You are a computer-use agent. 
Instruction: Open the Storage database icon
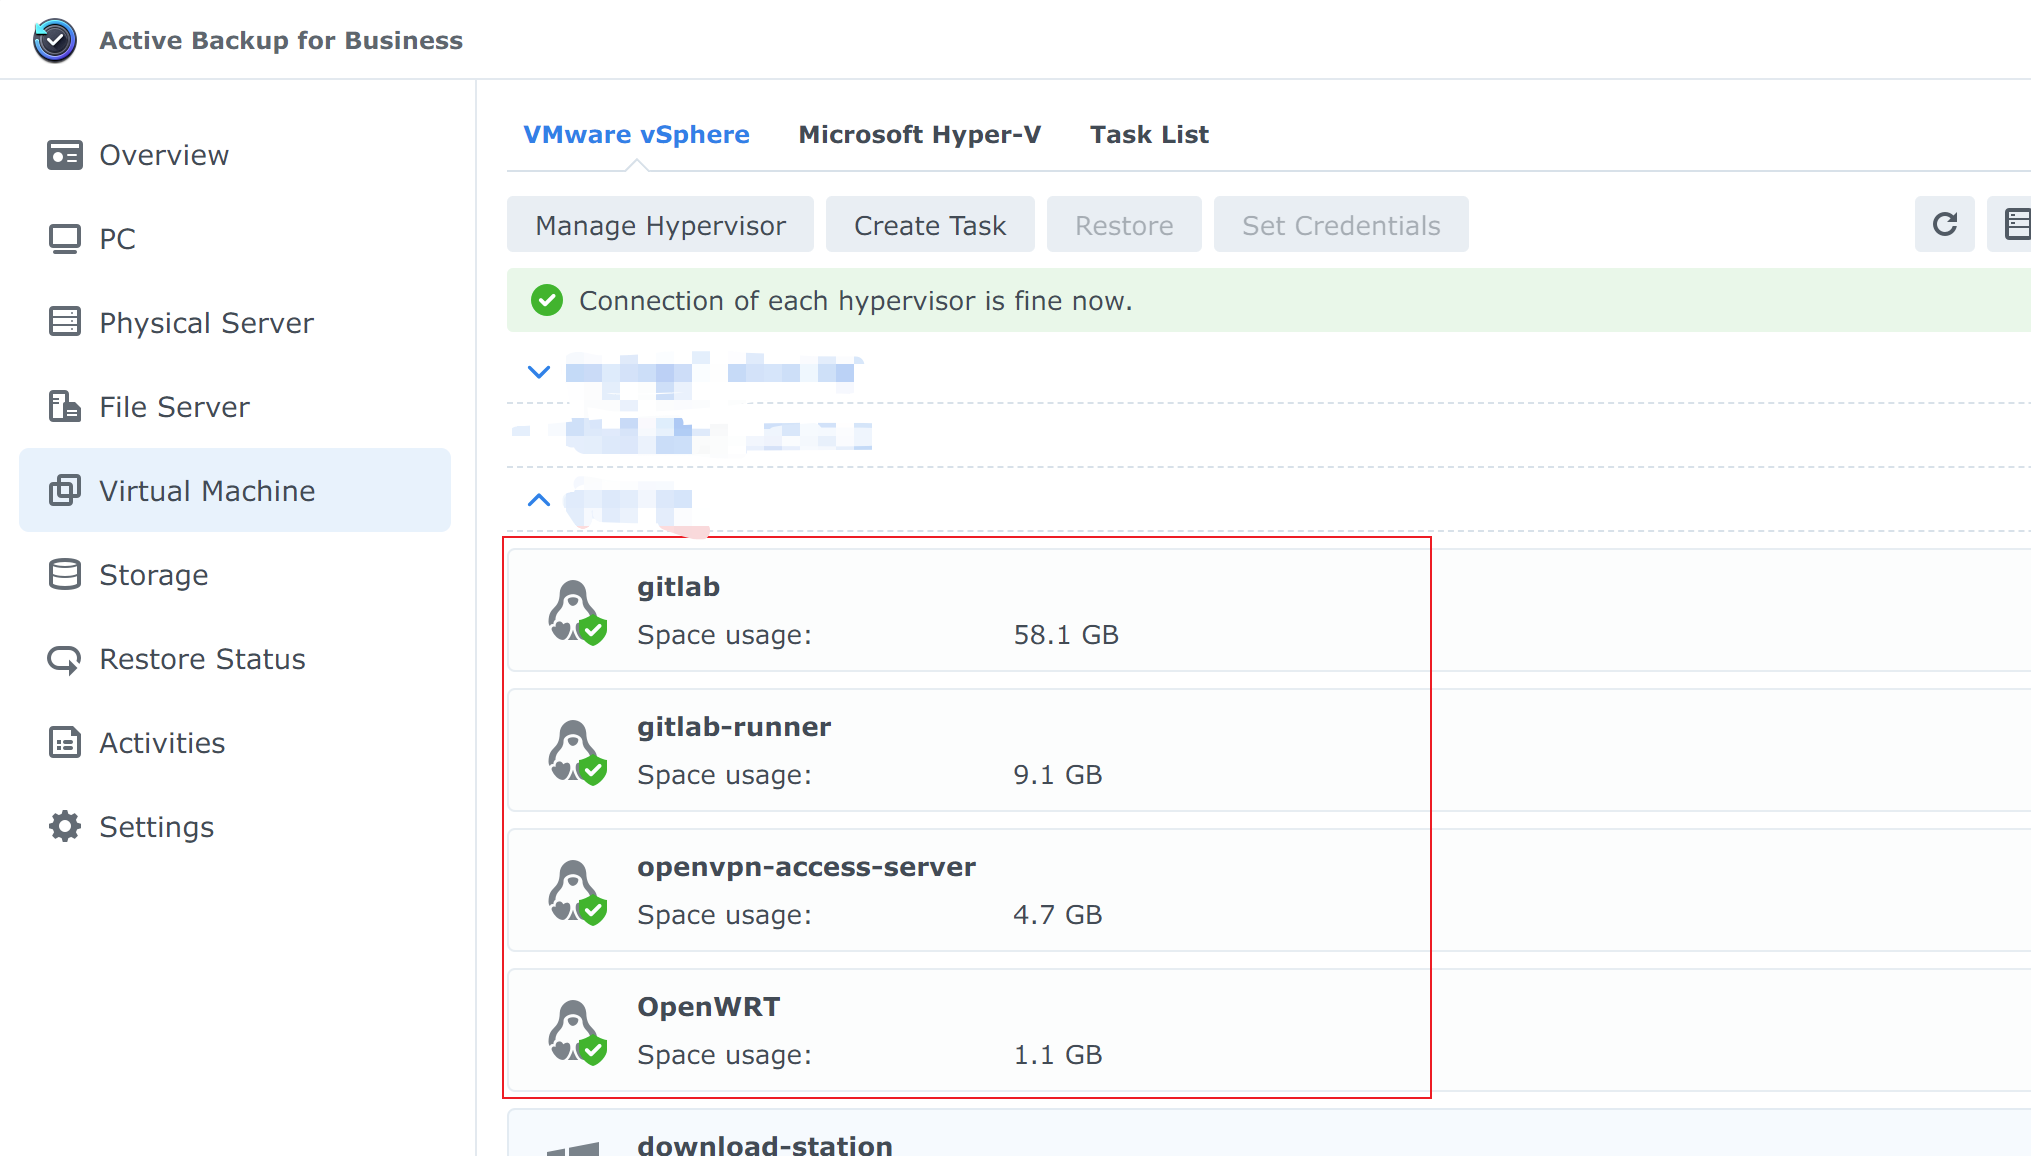65,574
